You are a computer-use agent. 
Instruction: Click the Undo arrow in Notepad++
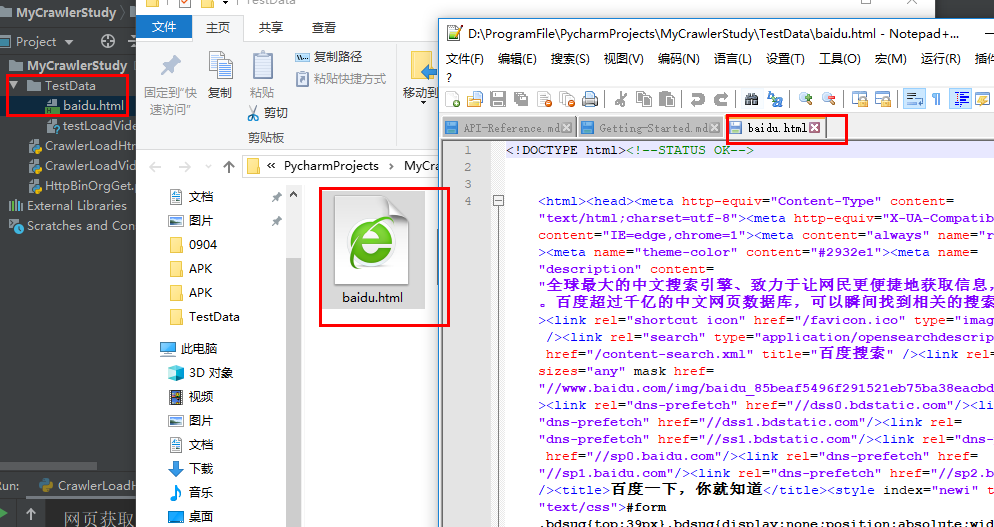pyautogui.click(x=697, y=99)
